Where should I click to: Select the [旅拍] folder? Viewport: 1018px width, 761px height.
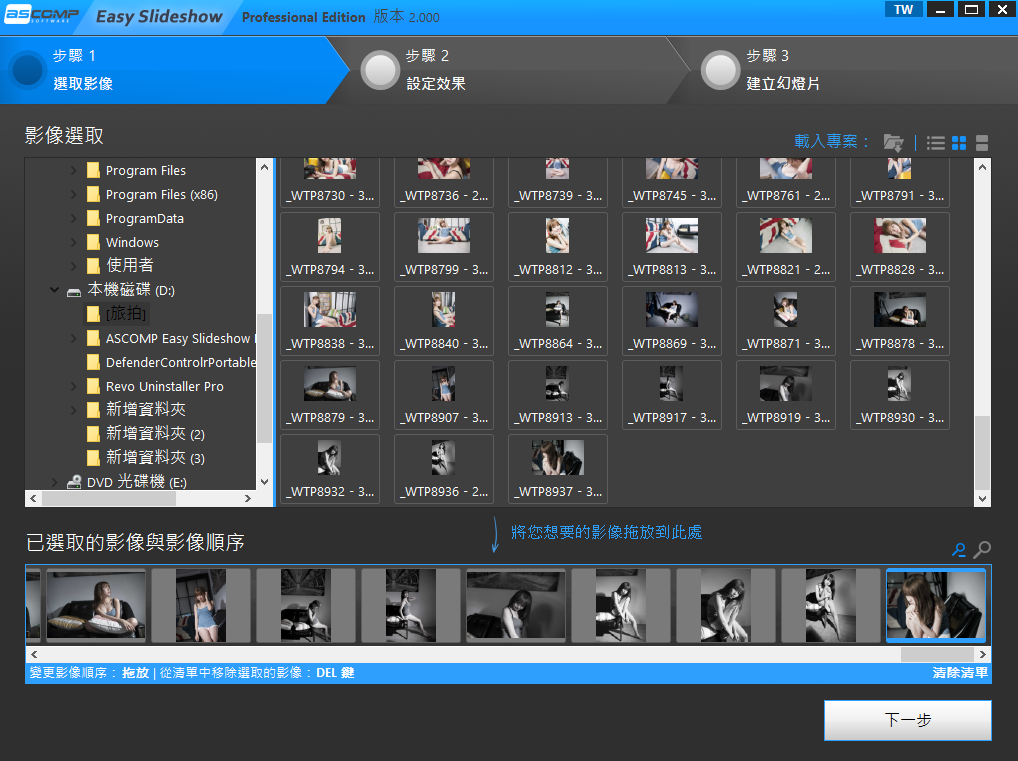point(126,315)
